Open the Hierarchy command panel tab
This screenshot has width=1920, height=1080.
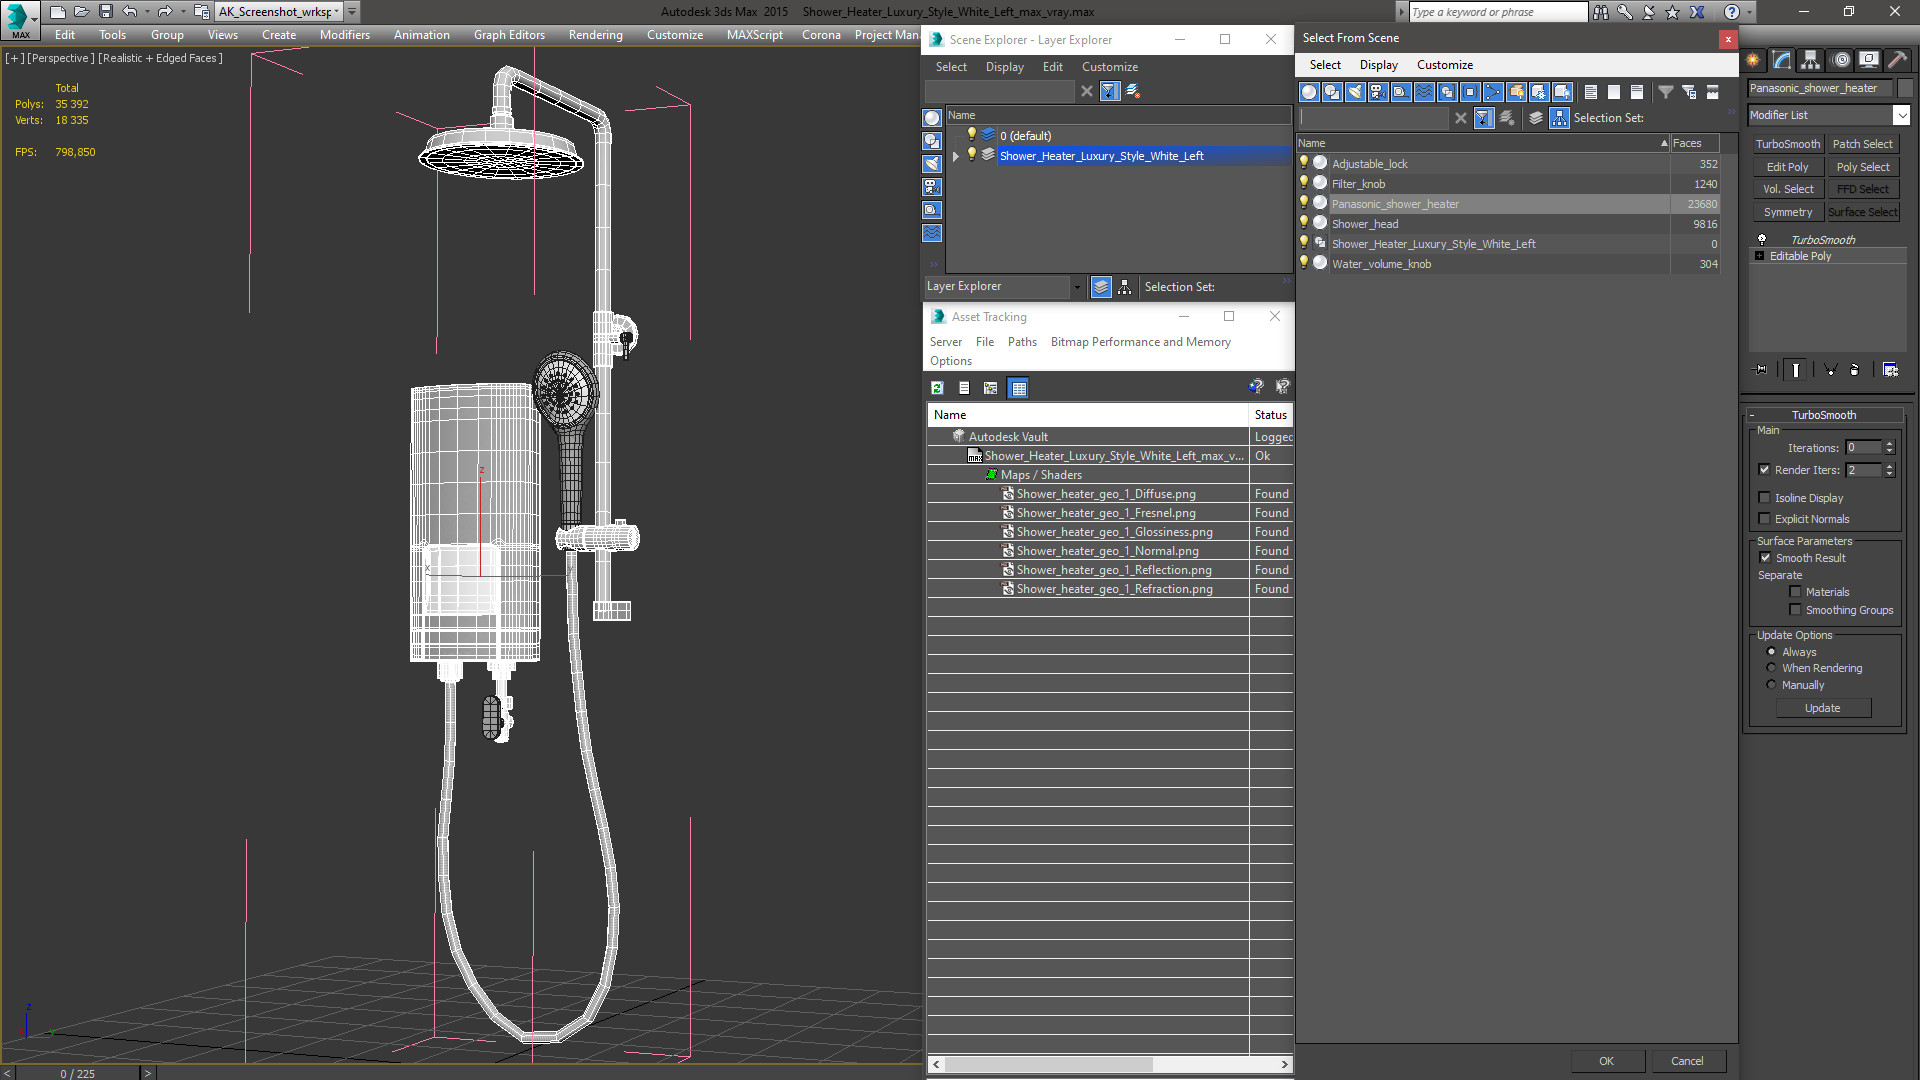(x=1810, y=60)
